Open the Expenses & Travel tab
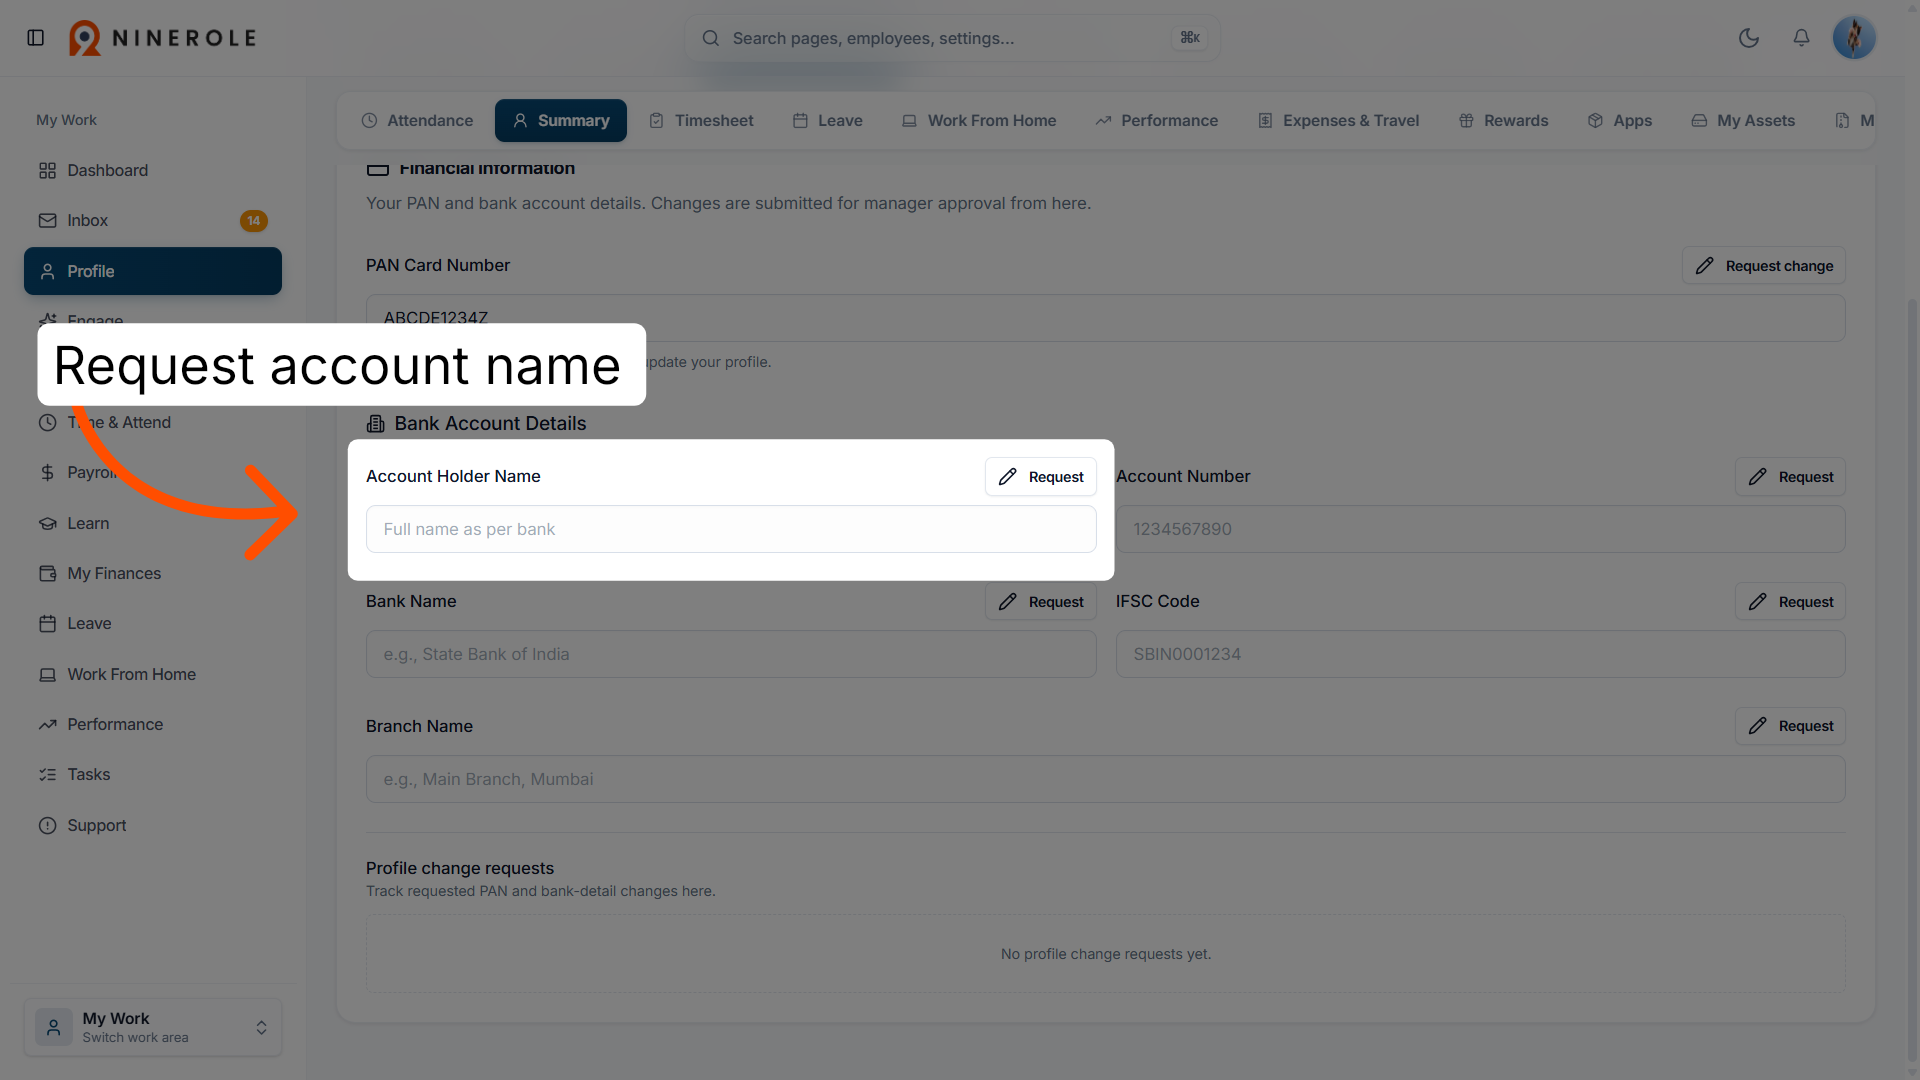Image resolution: width=1920 pixels, height=1080 pixels. click(x=1338, y=120)
